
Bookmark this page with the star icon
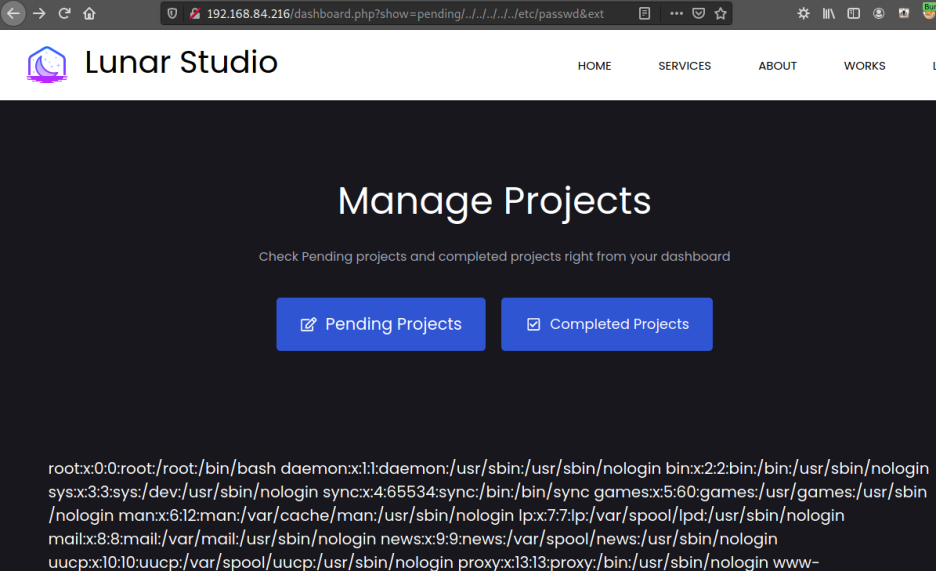721,13
